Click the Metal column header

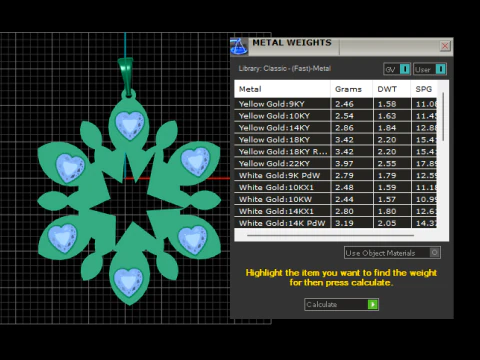pyautogui.click(x=283, y=89)
